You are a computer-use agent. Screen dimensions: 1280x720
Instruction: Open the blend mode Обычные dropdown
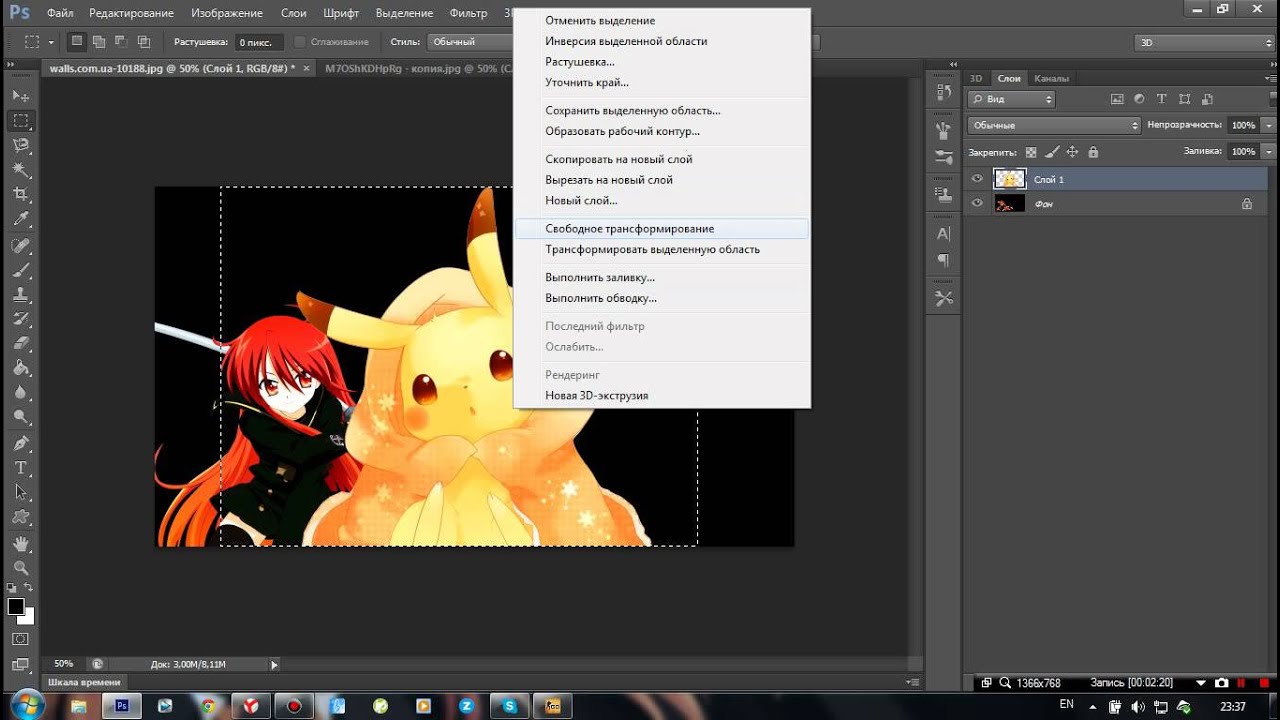(1054, 125)
